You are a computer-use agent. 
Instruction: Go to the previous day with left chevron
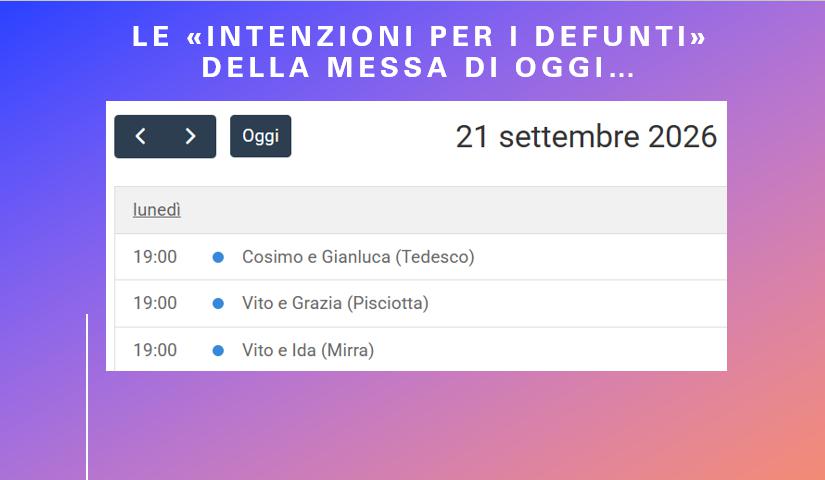coord(140,136)
